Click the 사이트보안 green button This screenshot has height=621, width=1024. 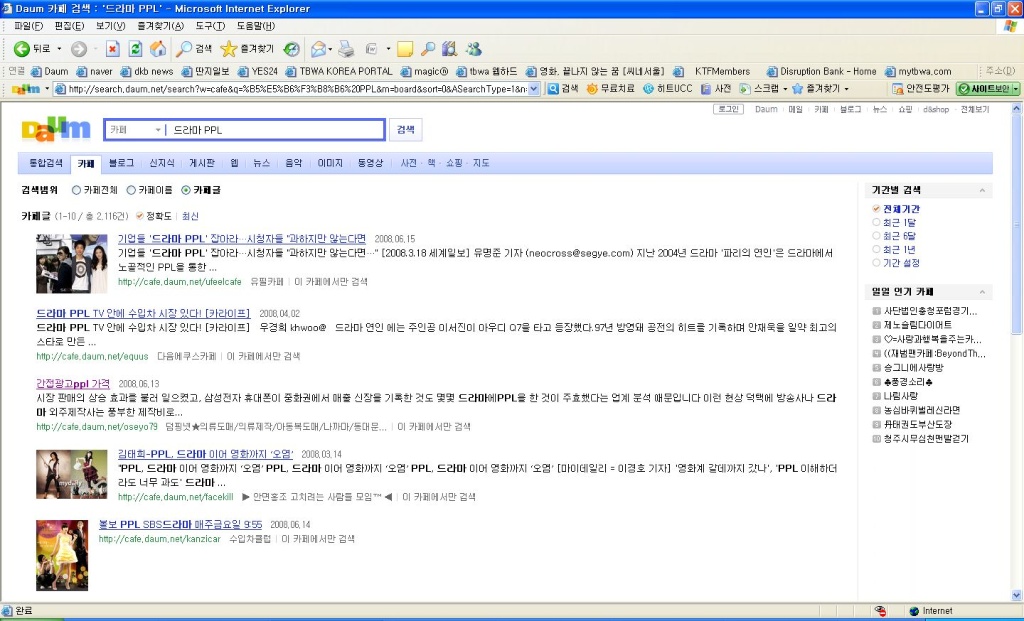pos(984,89)
